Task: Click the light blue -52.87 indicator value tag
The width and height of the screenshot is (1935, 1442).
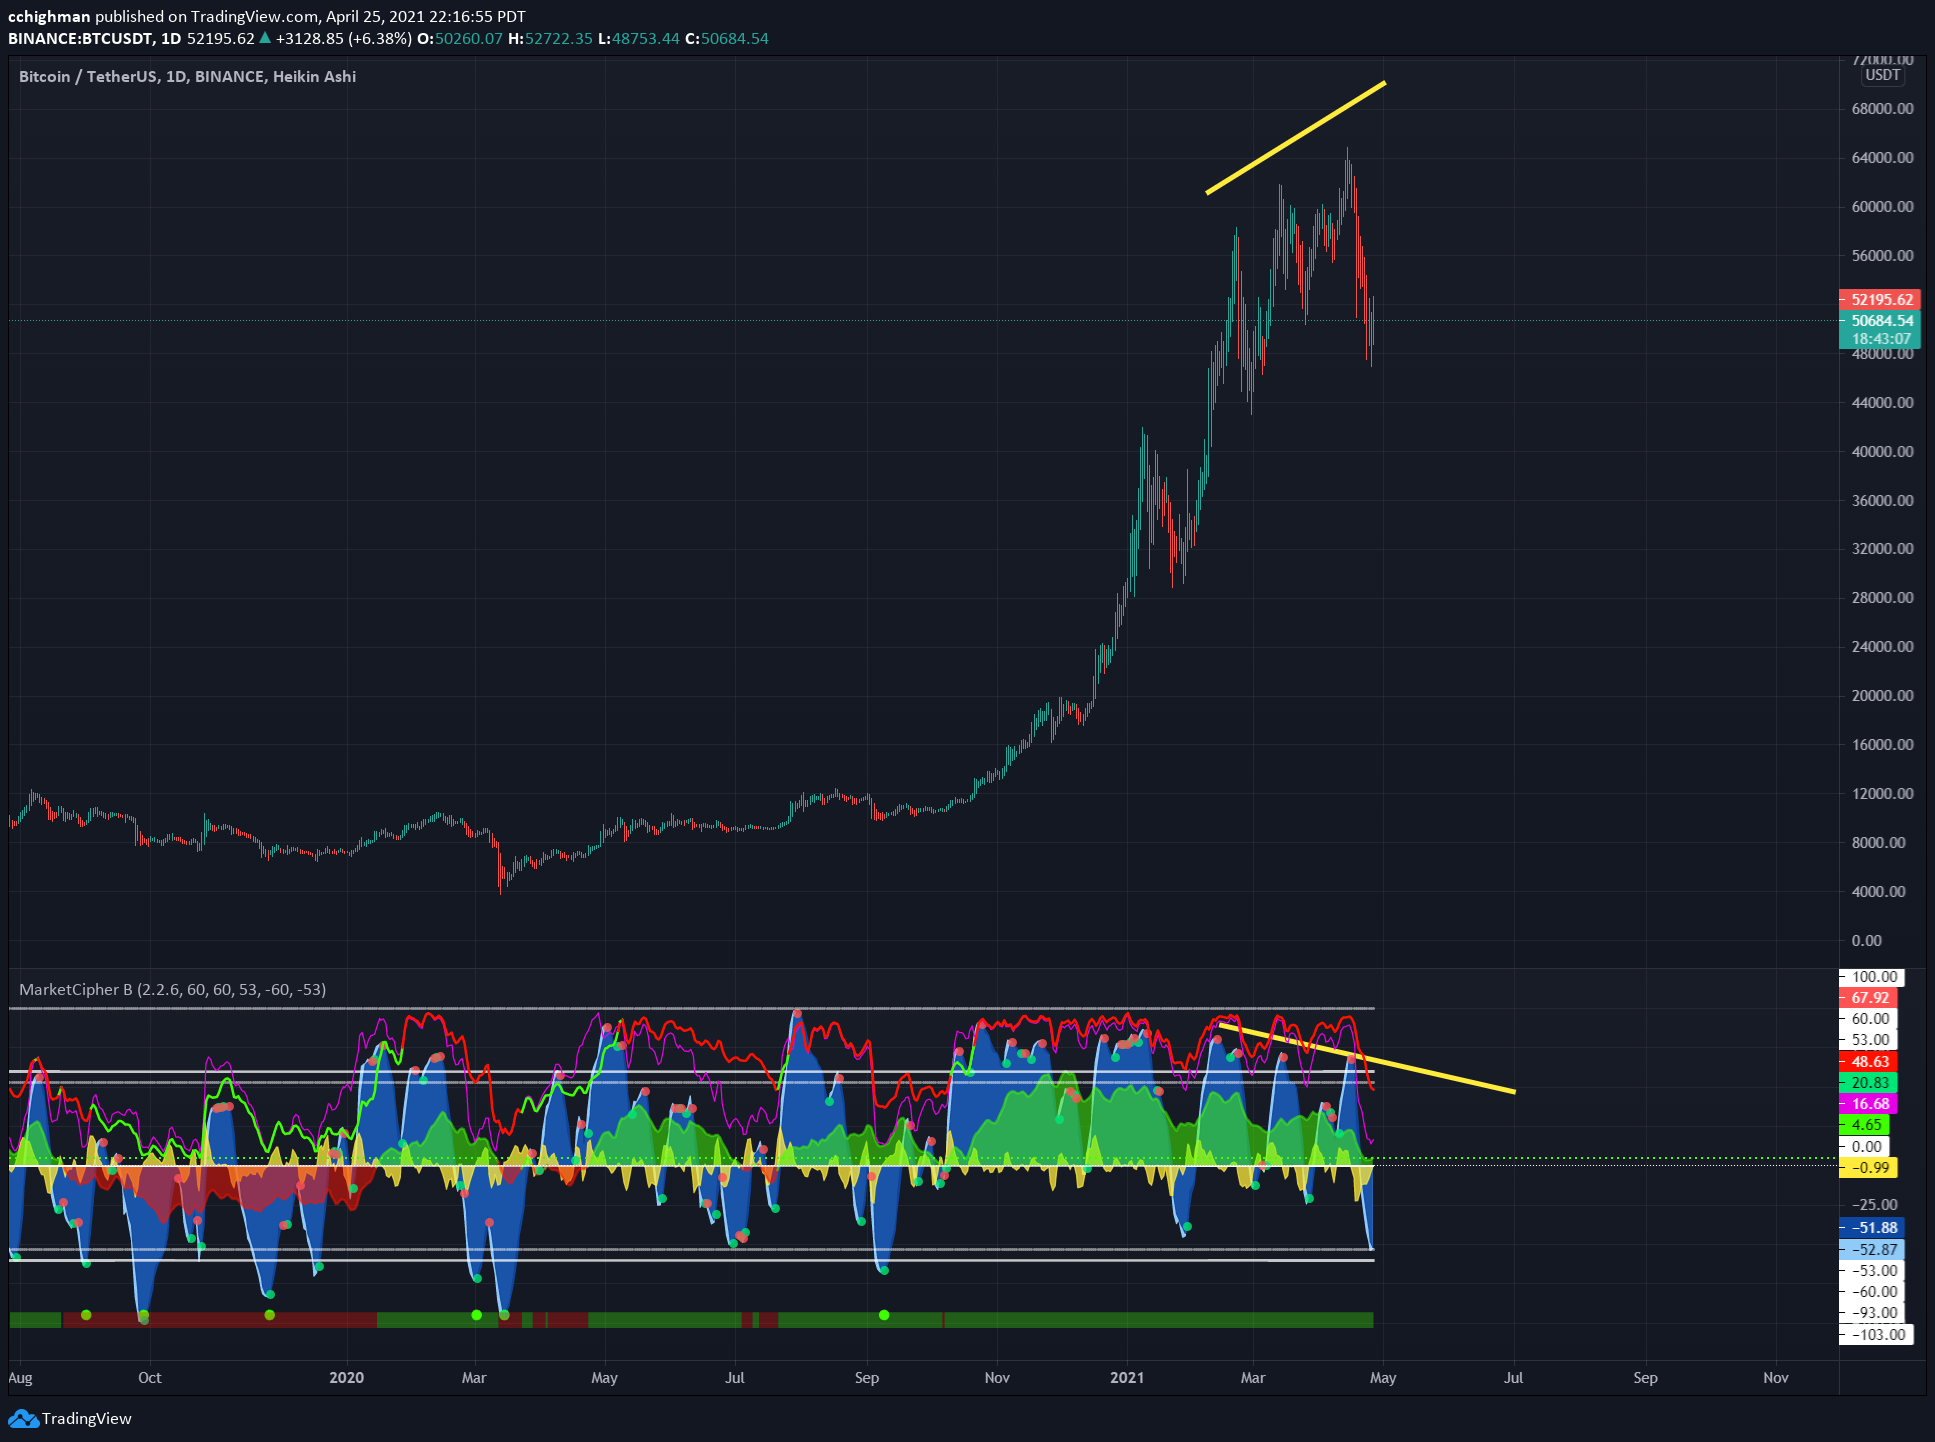Action: (1872, 1249)
